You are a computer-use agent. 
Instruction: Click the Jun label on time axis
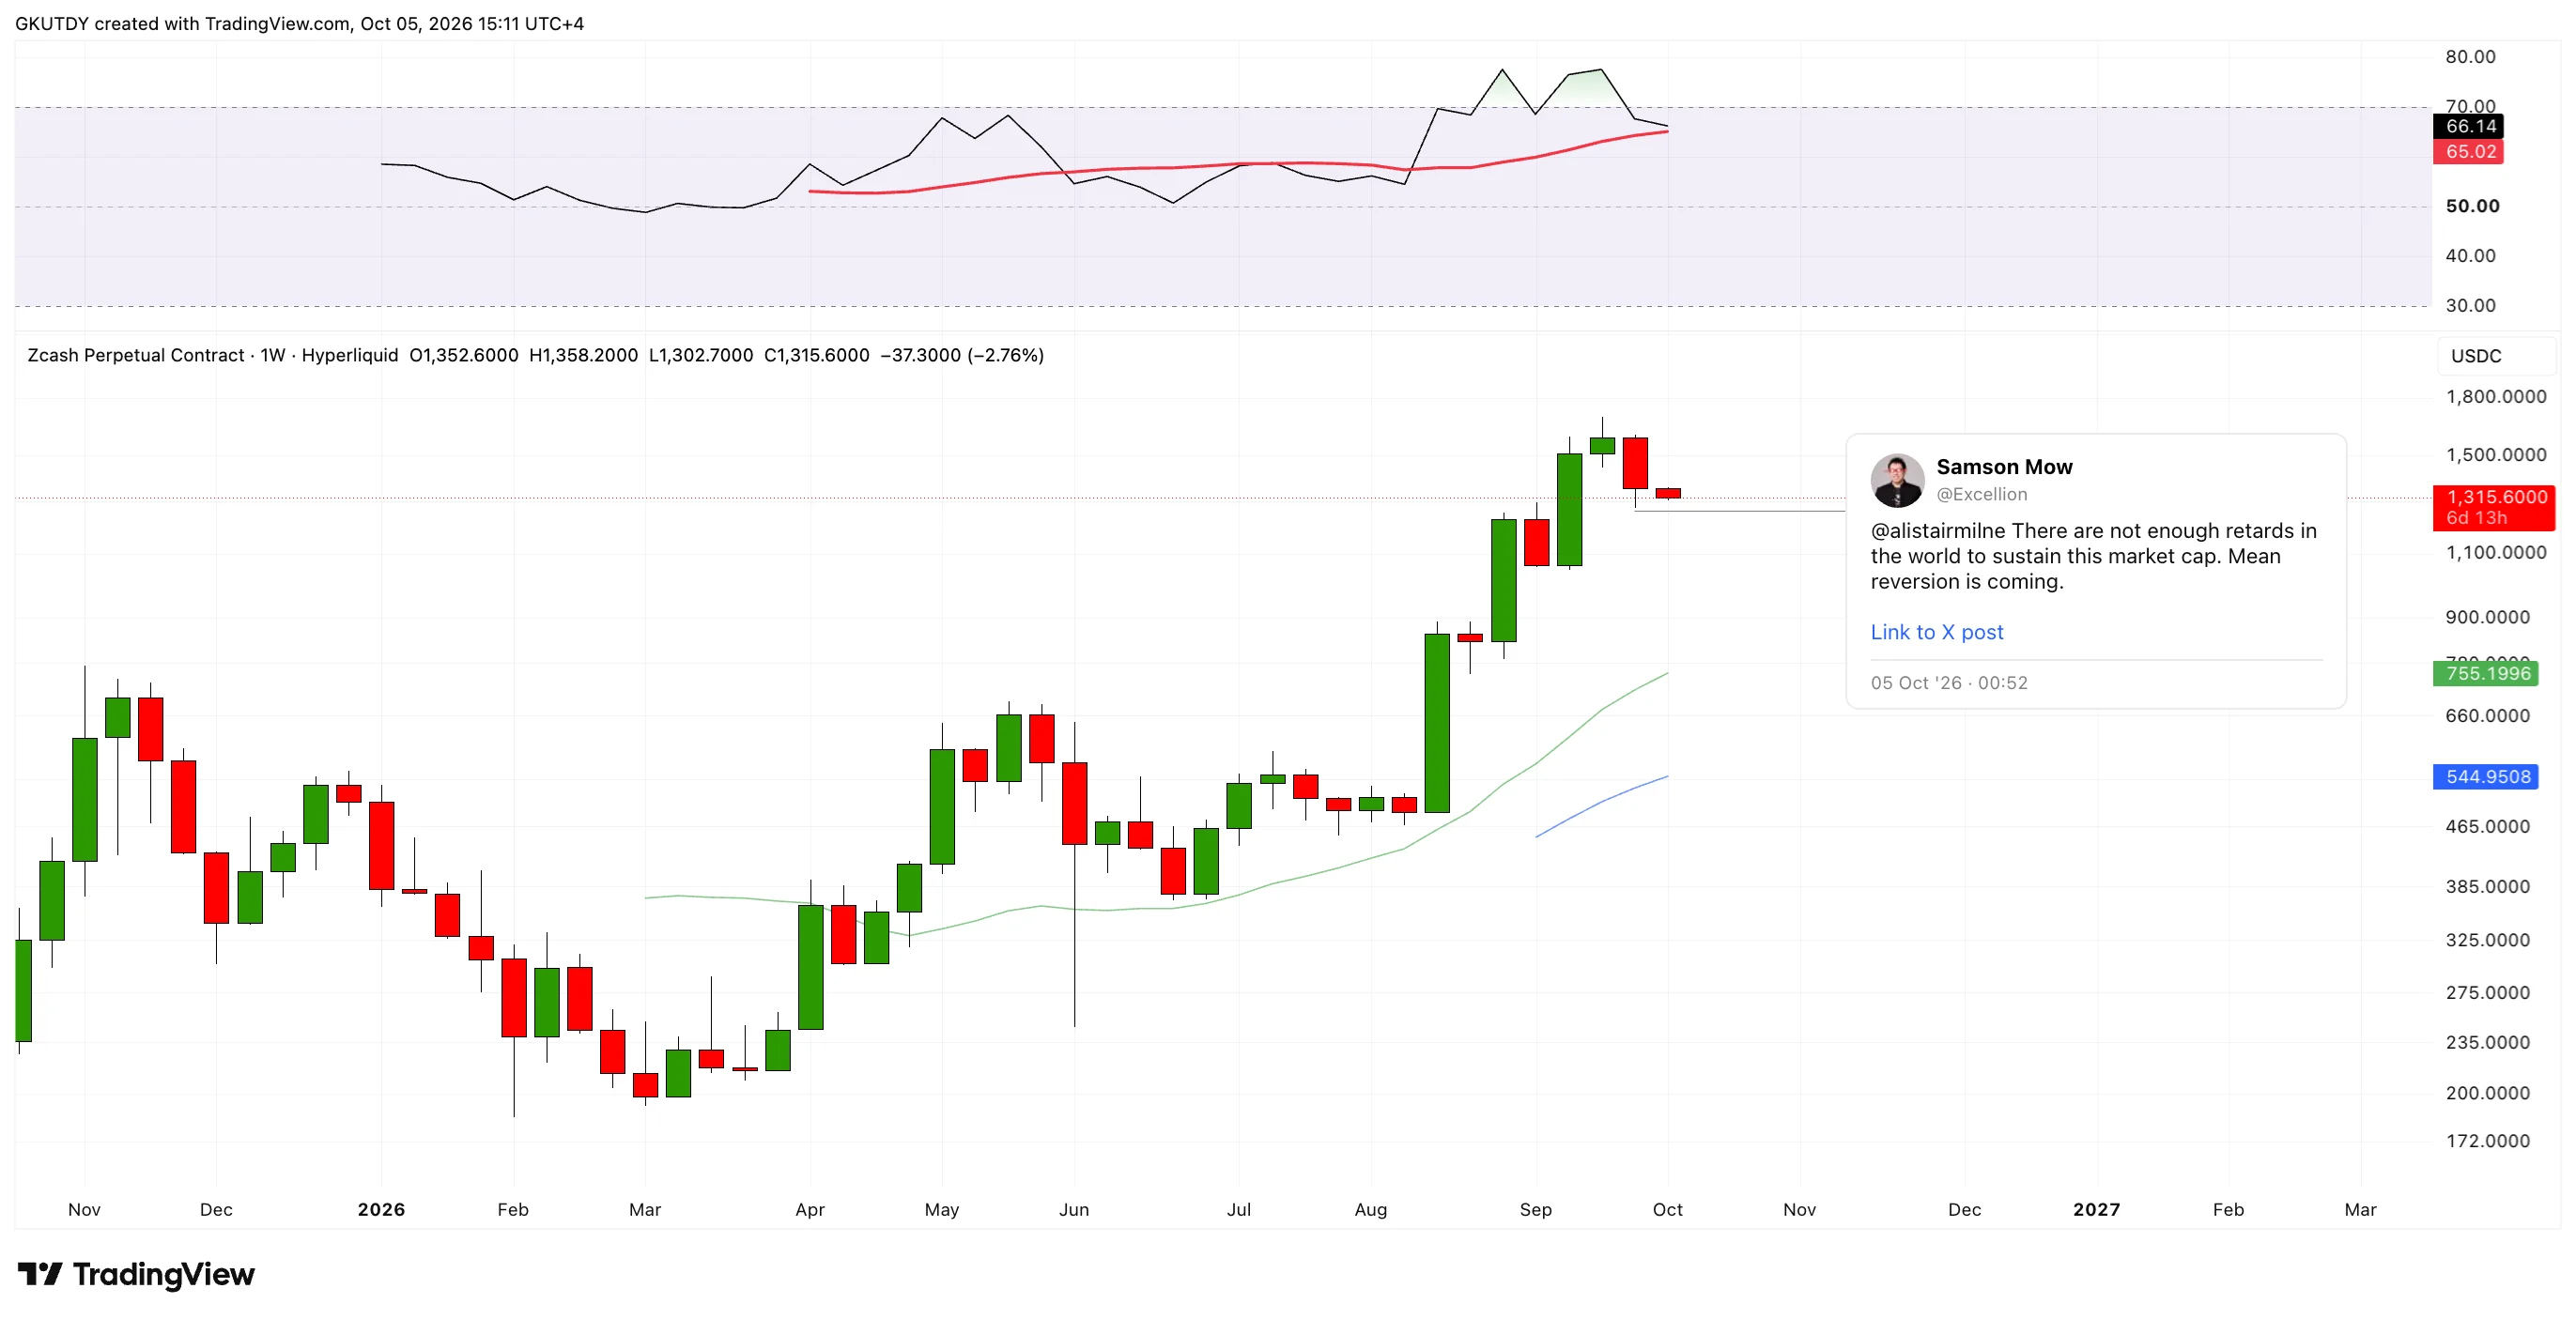click(x=1074, y=1209)
